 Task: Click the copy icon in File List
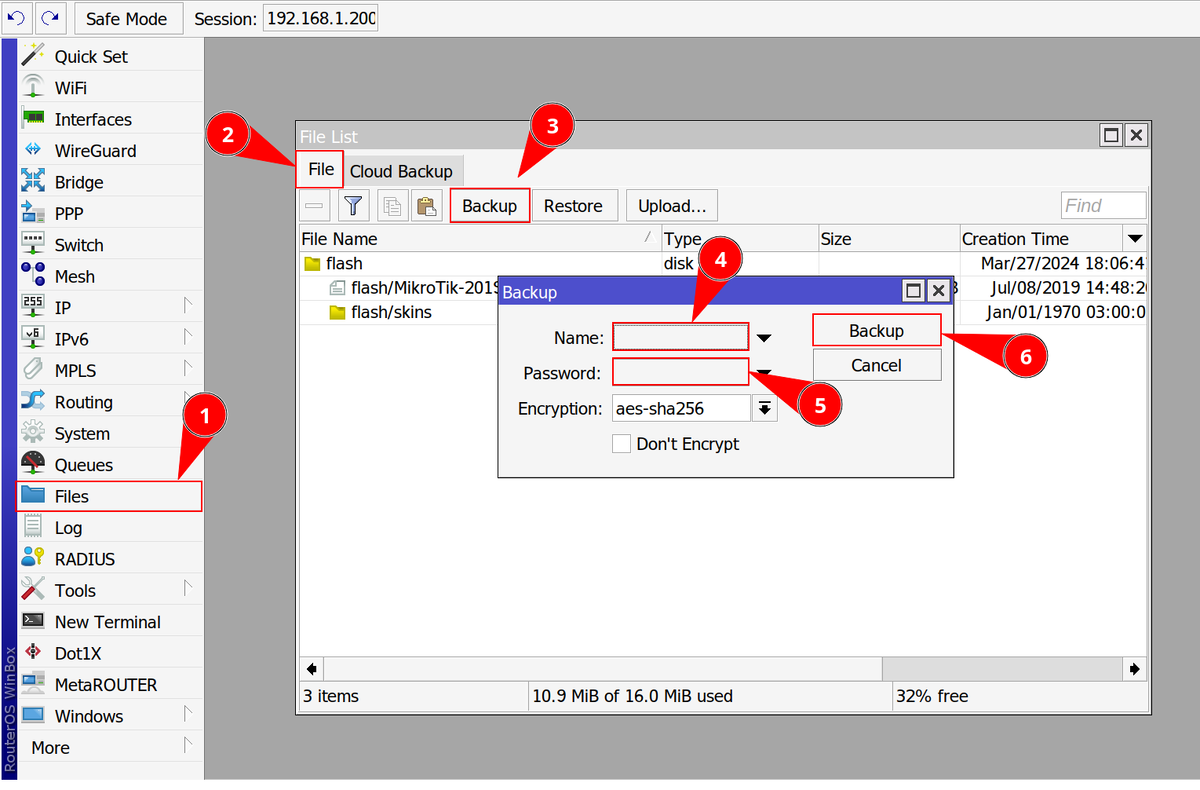[x=392, y=206]
